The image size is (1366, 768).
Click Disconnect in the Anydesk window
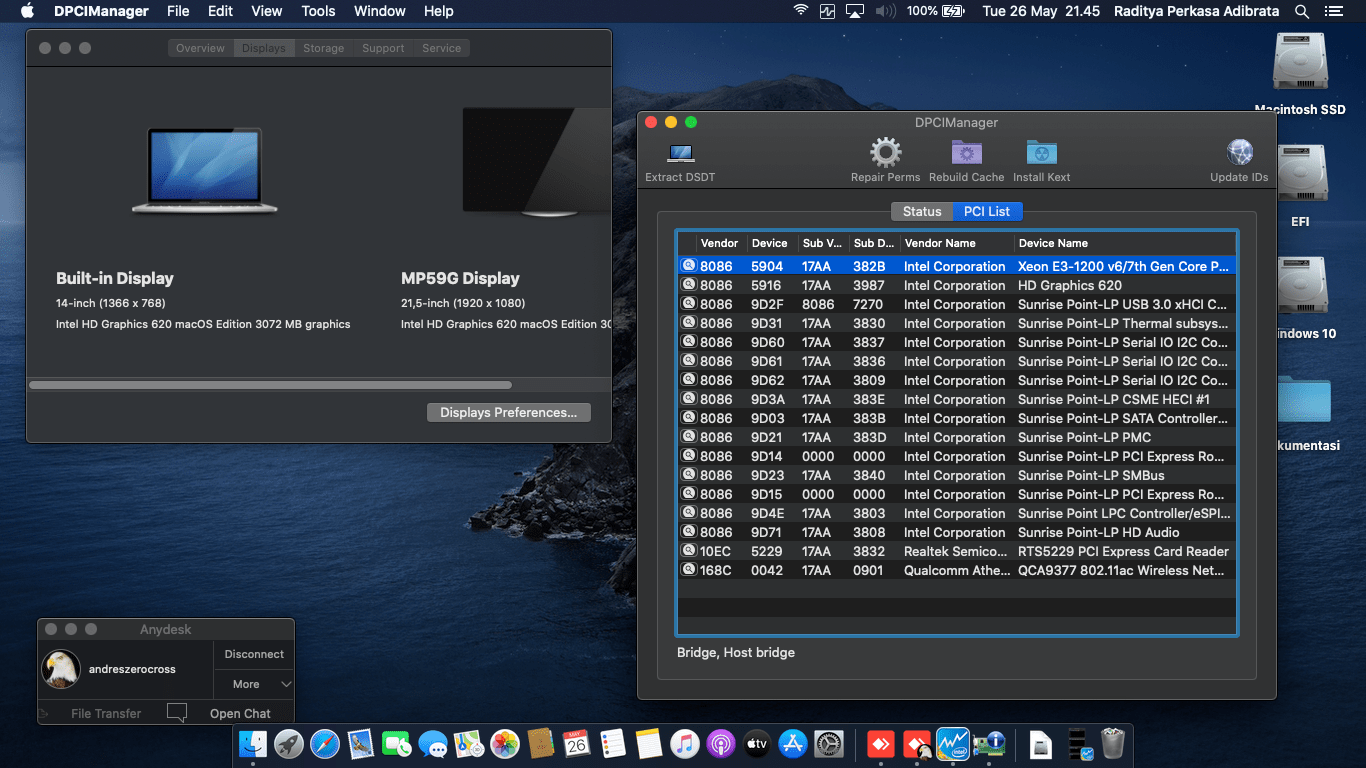click(254, 654)
